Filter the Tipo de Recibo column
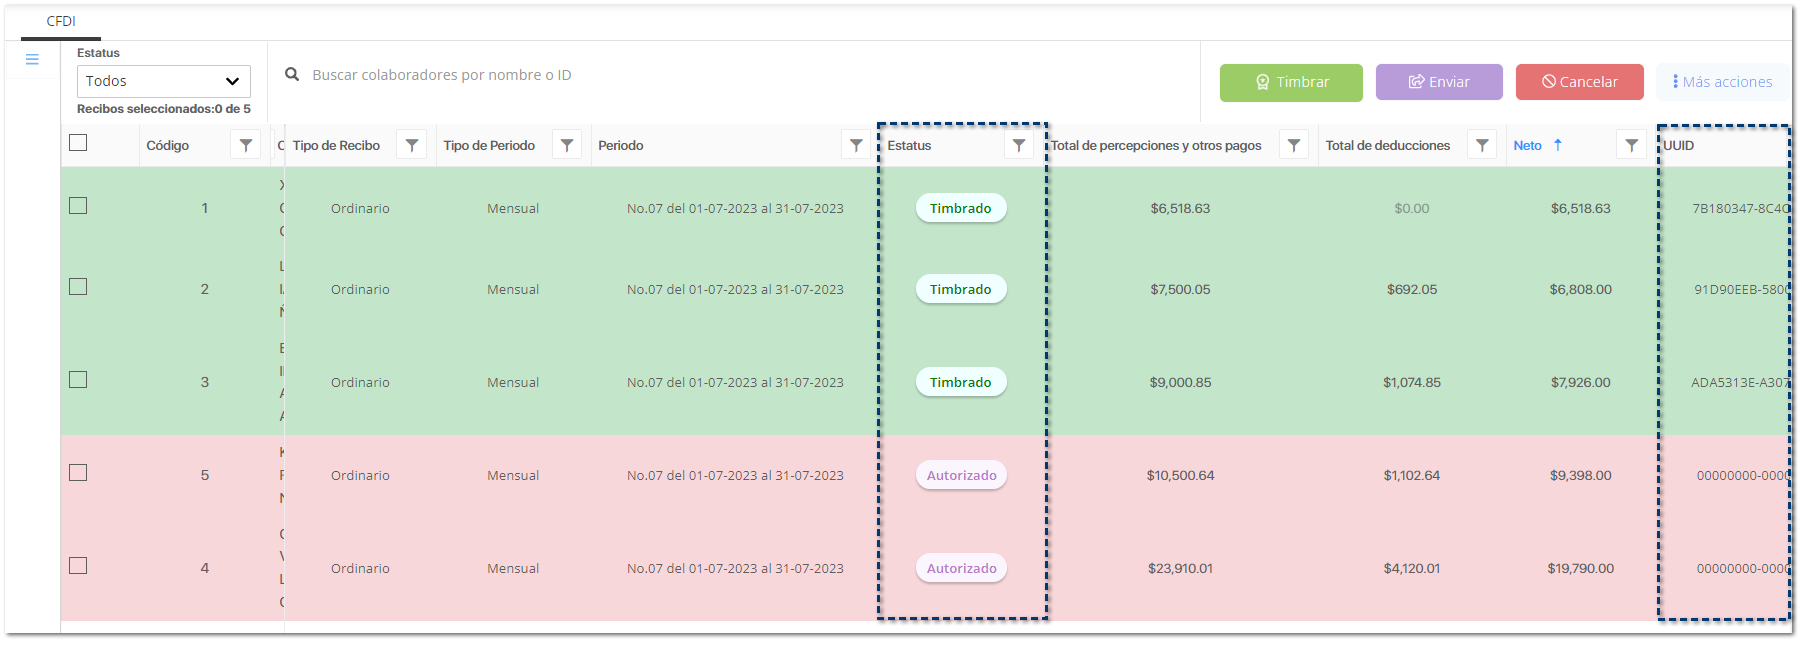 coord(412,145)
